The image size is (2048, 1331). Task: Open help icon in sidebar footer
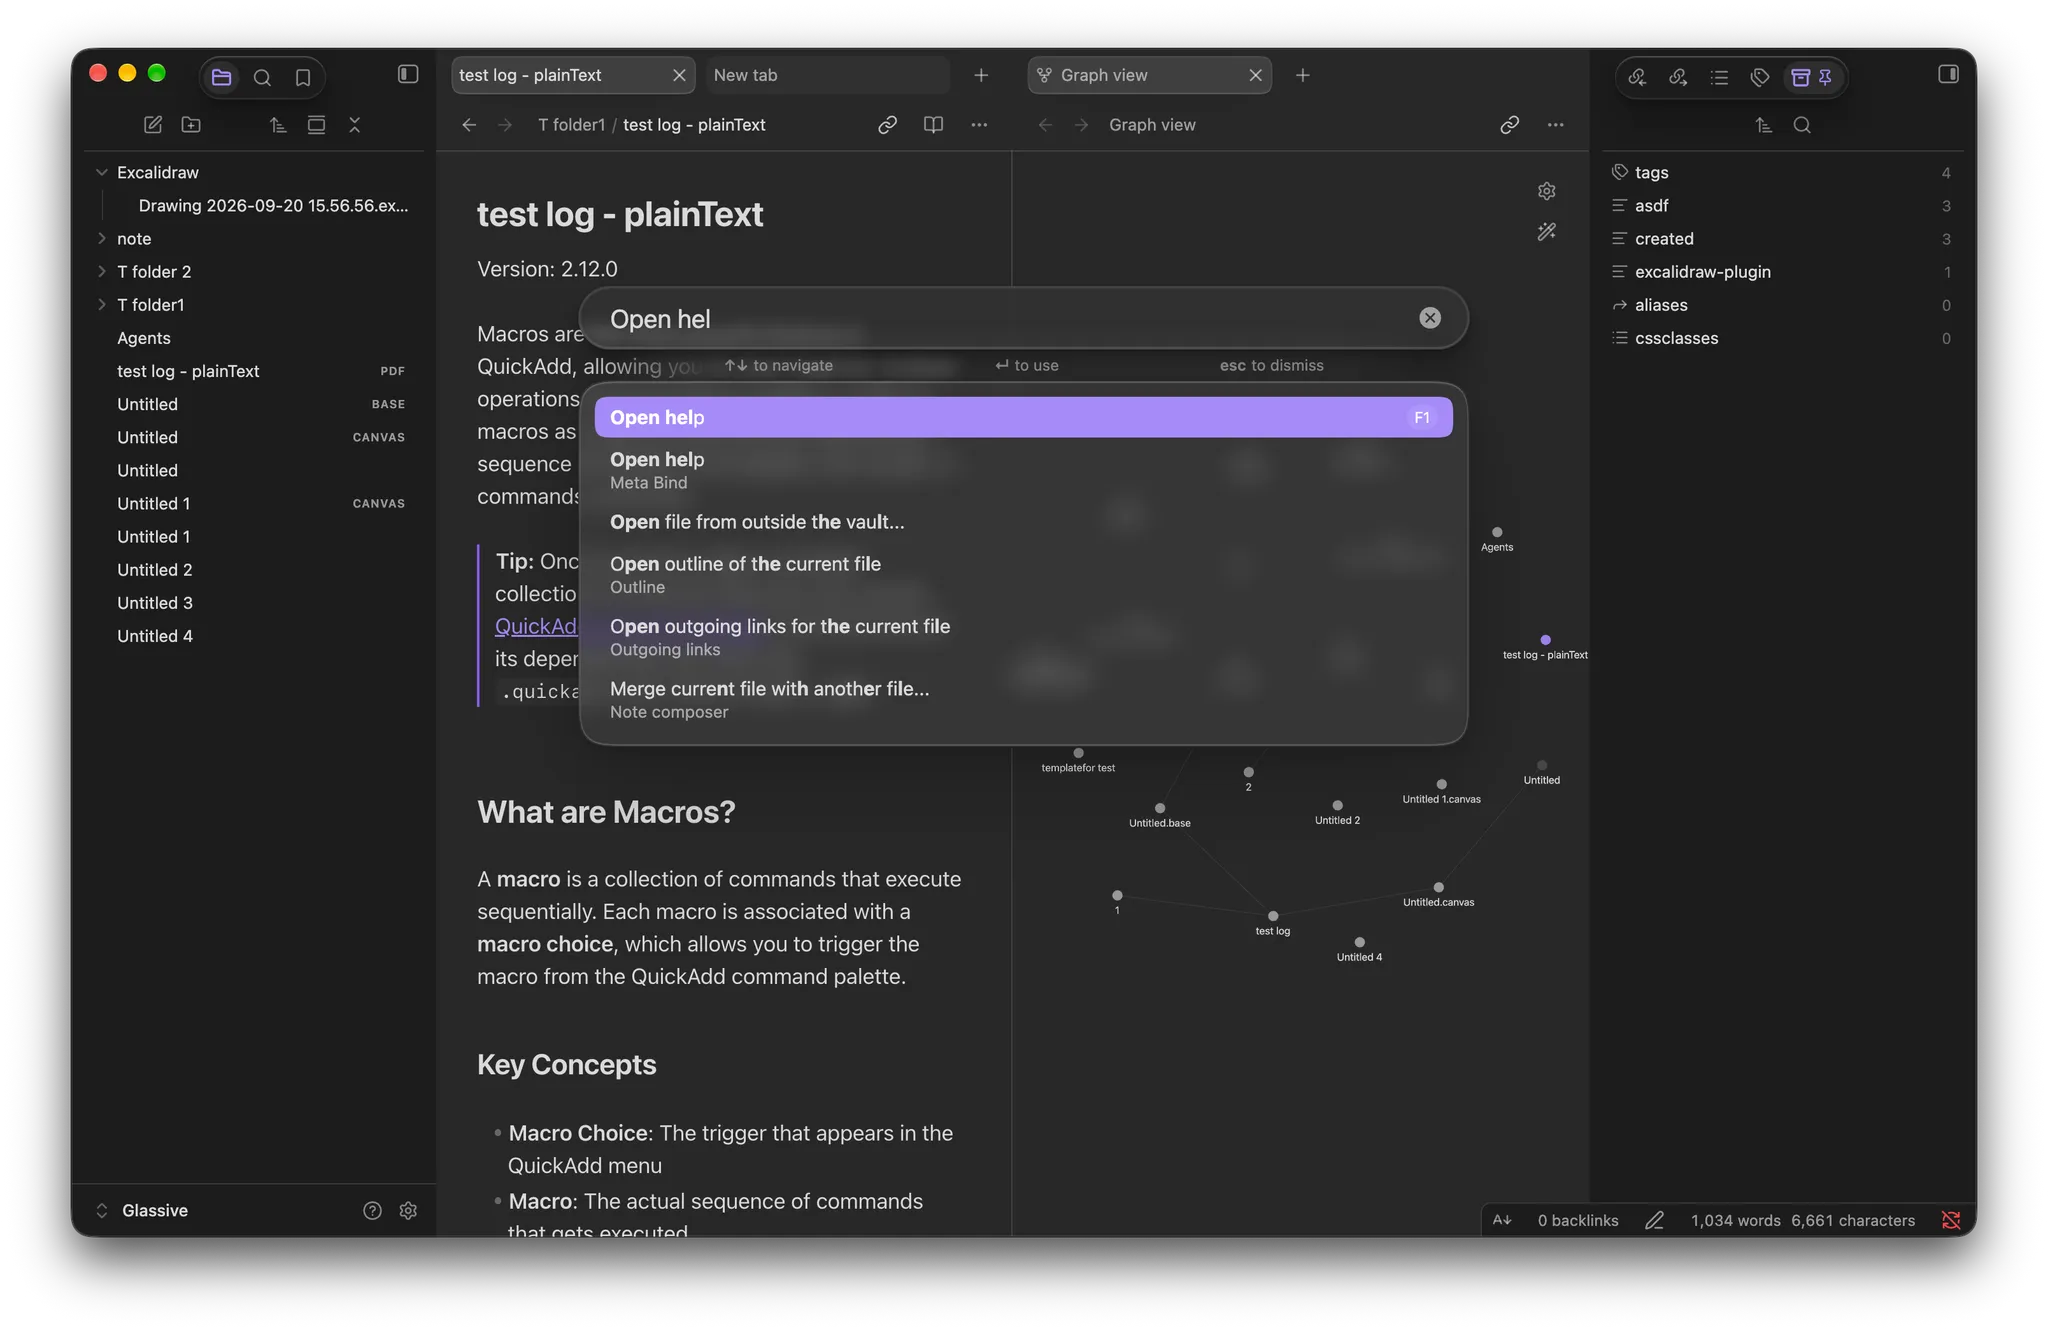click(372, 1210)
